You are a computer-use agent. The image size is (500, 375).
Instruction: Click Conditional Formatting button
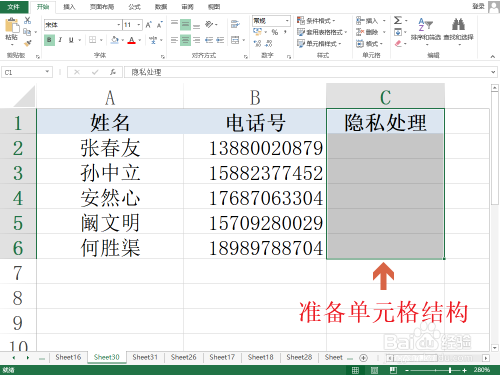(x=316, y=21)
